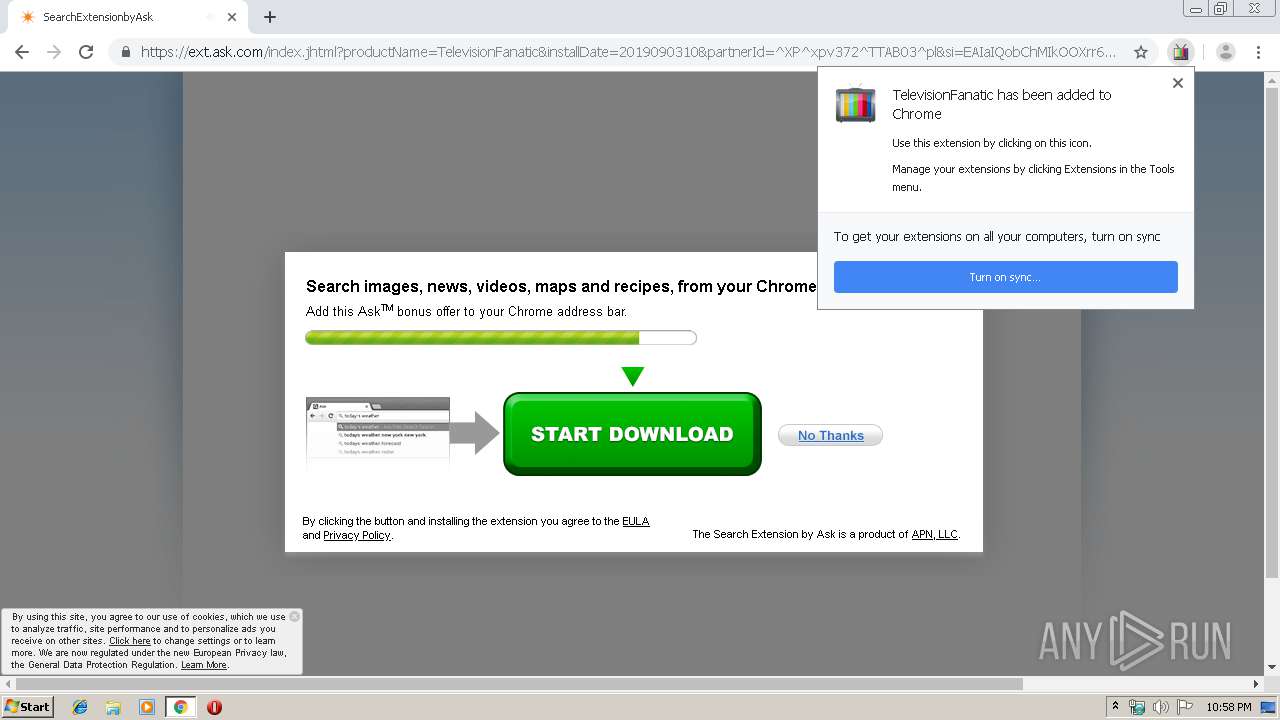Open the file explorer taskbar icon

pos(113,707)
